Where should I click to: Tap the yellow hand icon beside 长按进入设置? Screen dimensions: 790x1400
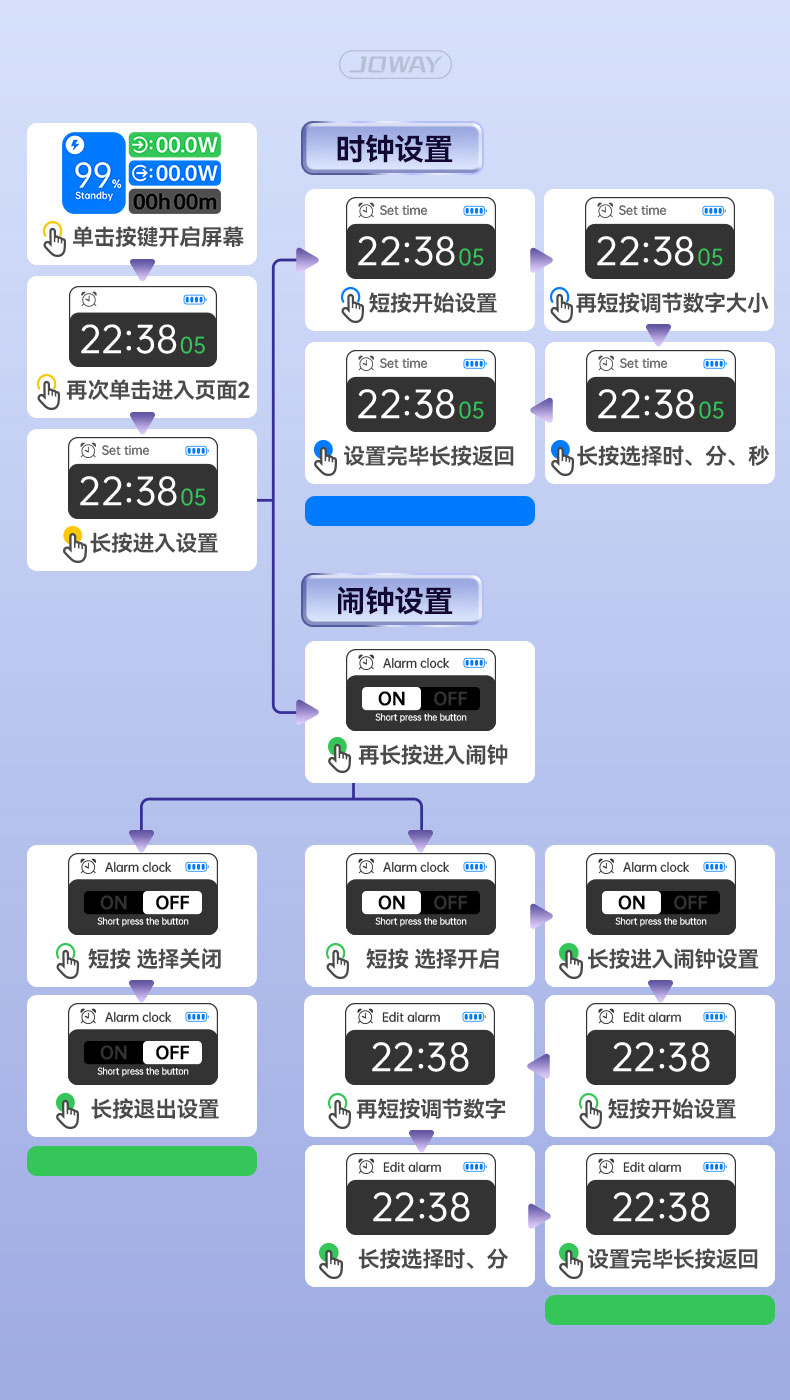click(74, 544)
